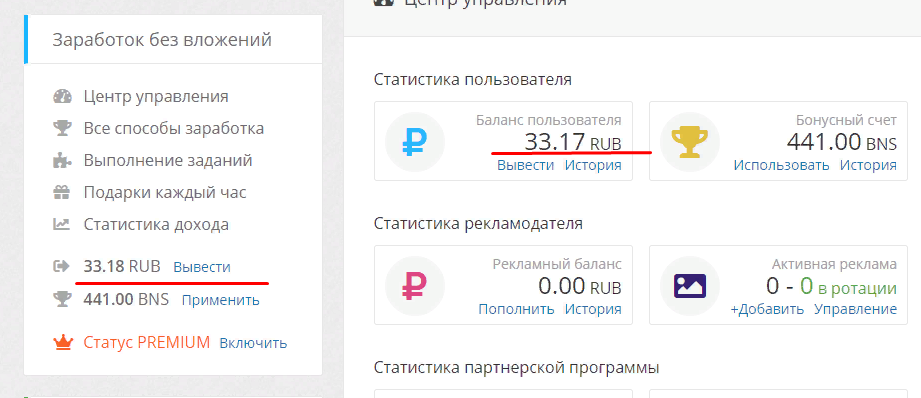Click the Статистика рекламодателя heading
Viewport: 921px width, 398px height.
(x=479, y=224)
